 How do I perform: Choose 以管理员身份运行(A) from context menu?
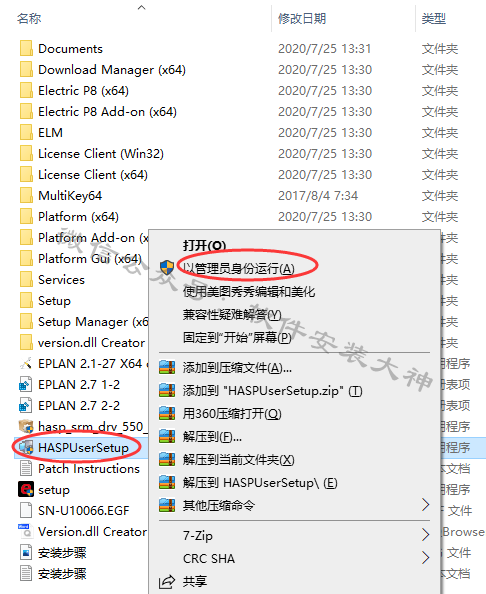click(x=239, y=269)
